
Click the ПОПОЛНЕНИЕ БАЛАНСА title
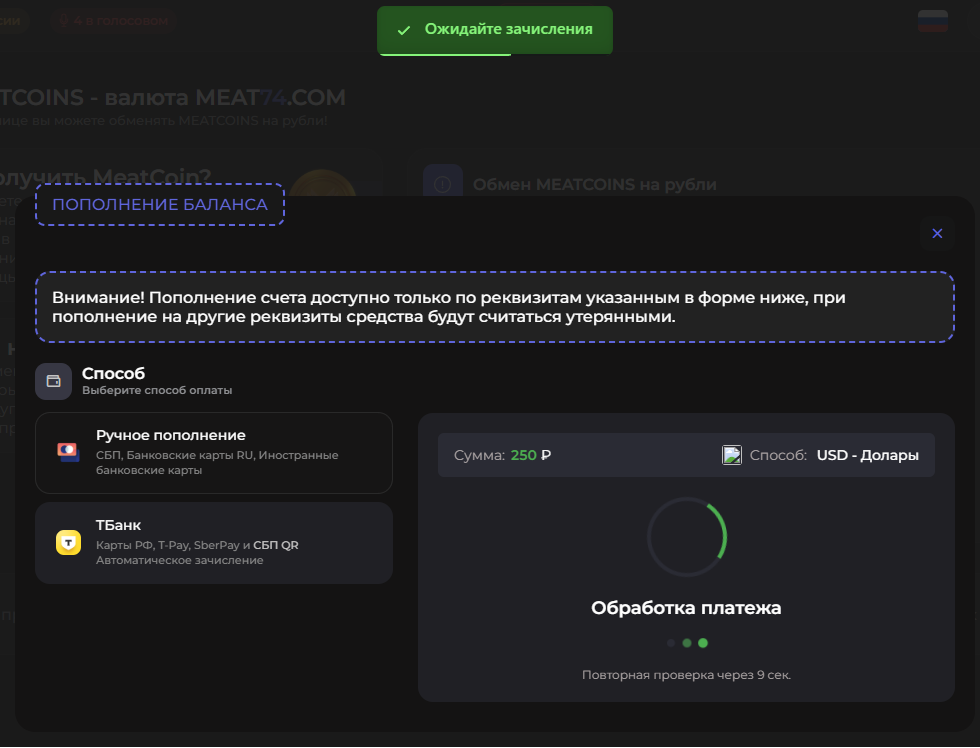(x=160, y=204)
